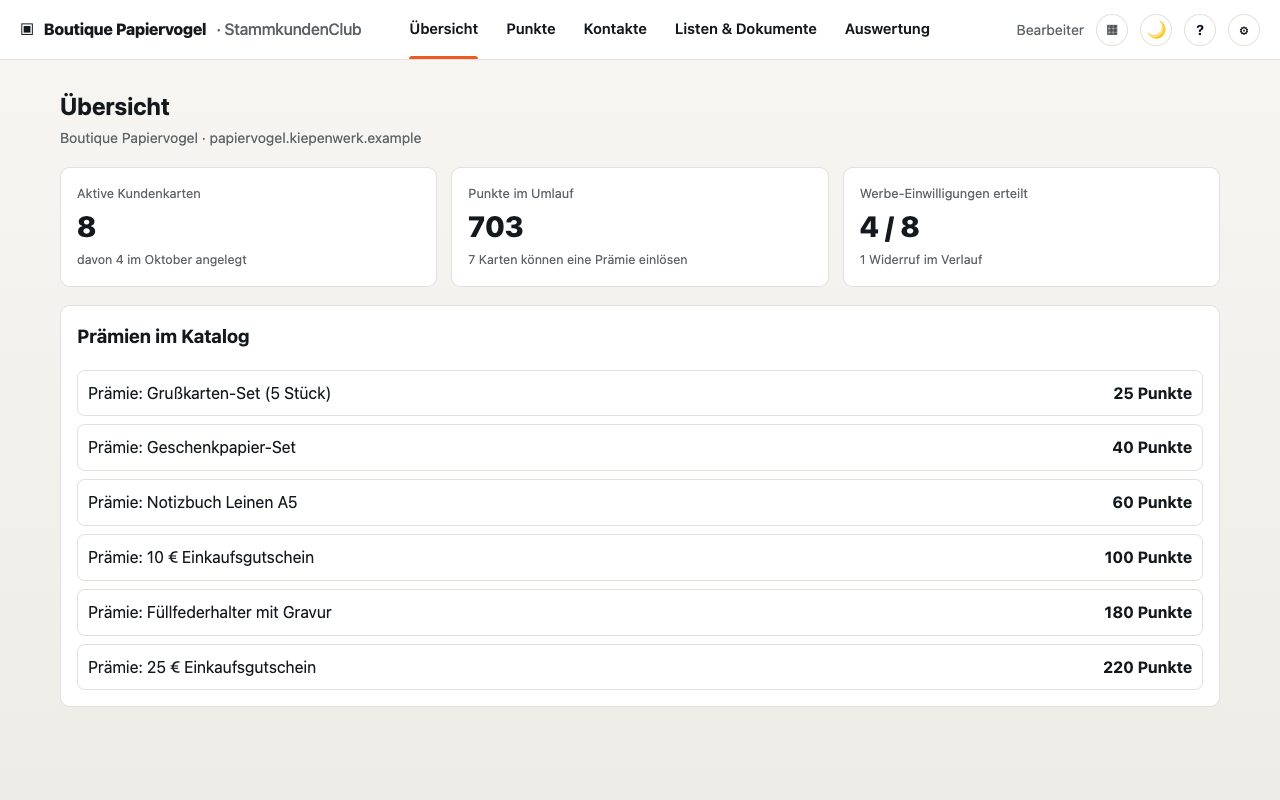
Task: Click the 25 Punkte value
Action: [x=1152, y=393]
